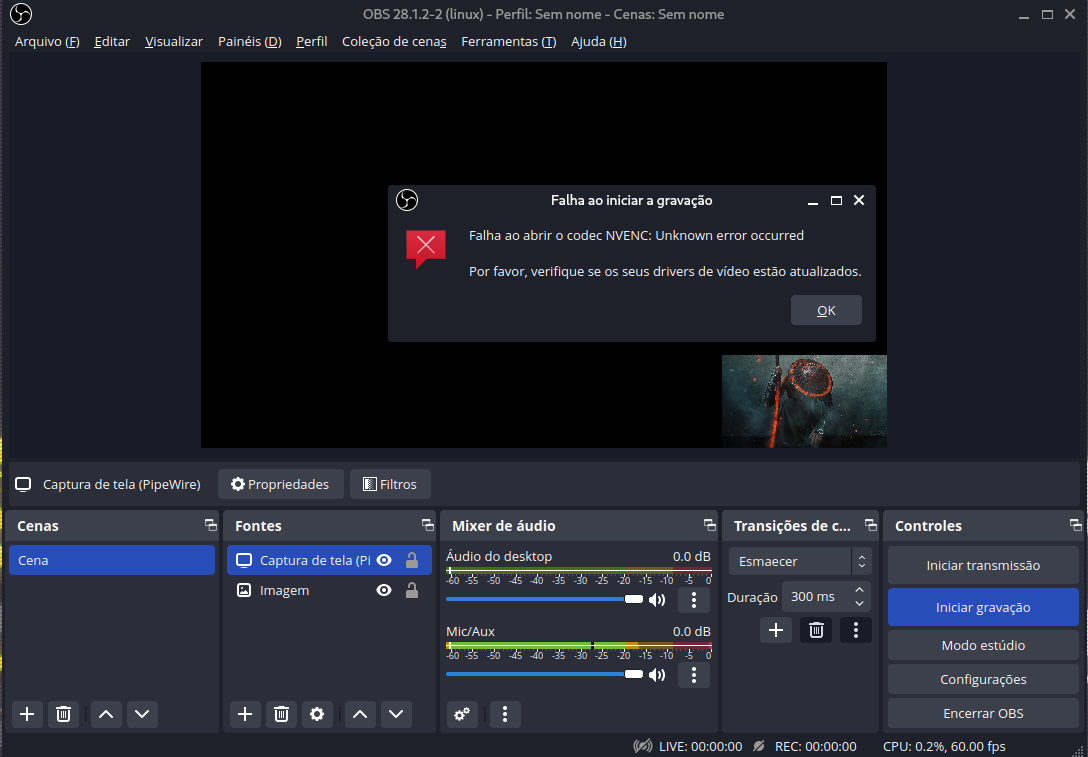Click the add scene plus icon
The width and height of the screenshot is (1088, 757).
pyautogui.click(x=28, y=714)
